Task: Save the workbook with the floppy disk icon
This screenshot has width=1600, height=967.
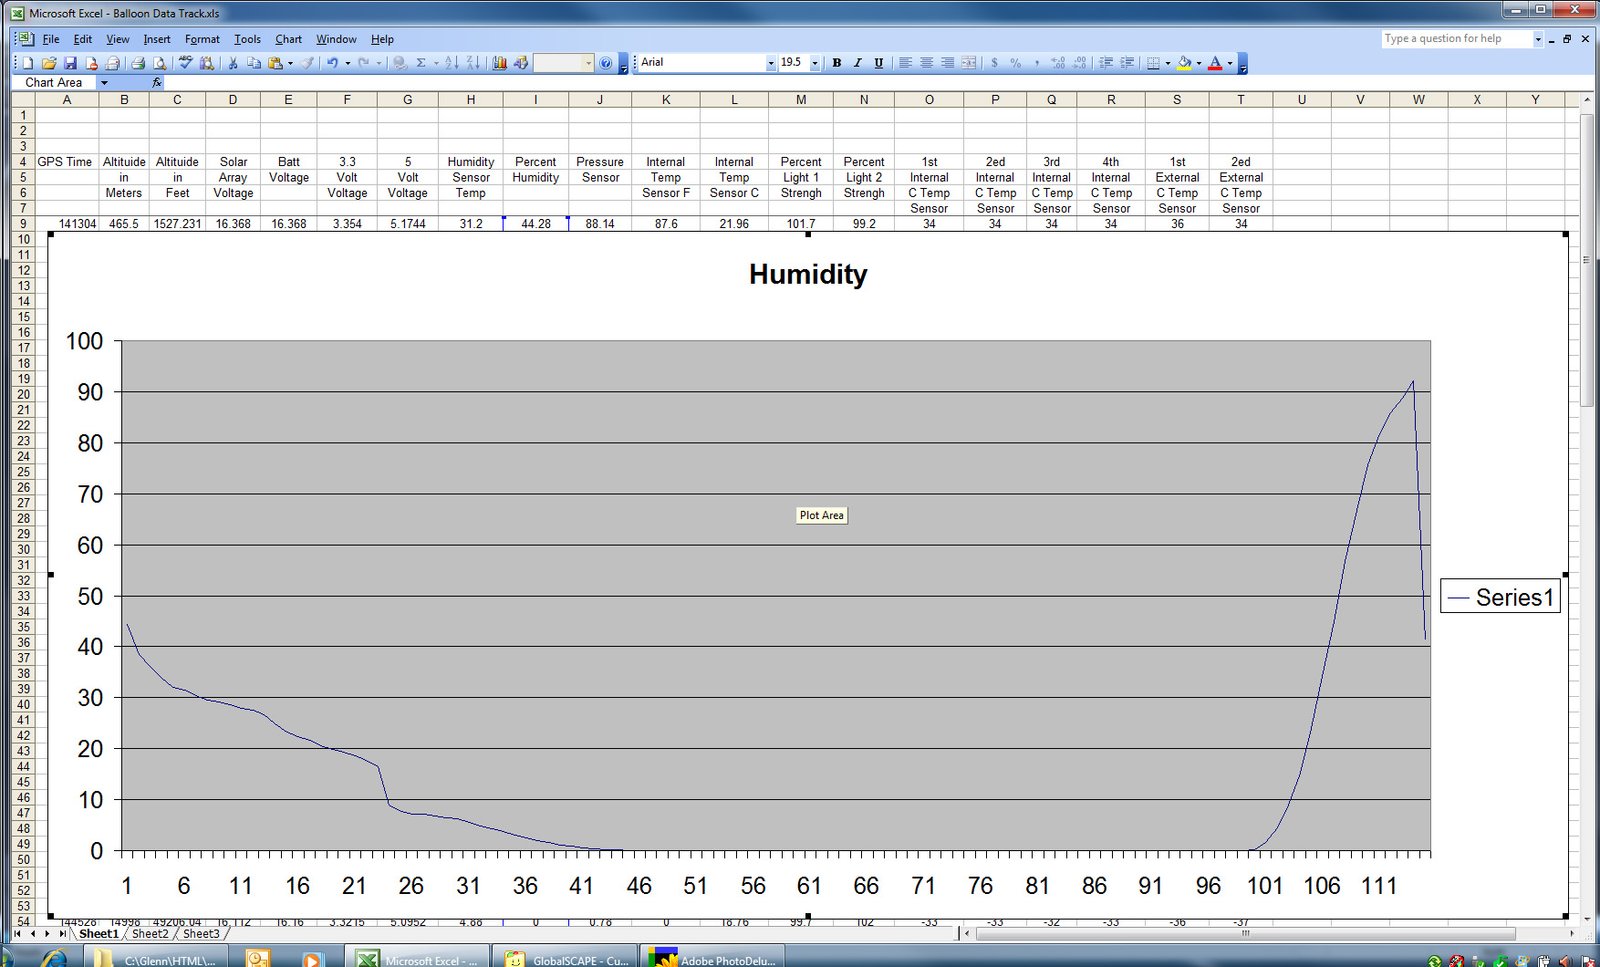Action: click(70, 63)
